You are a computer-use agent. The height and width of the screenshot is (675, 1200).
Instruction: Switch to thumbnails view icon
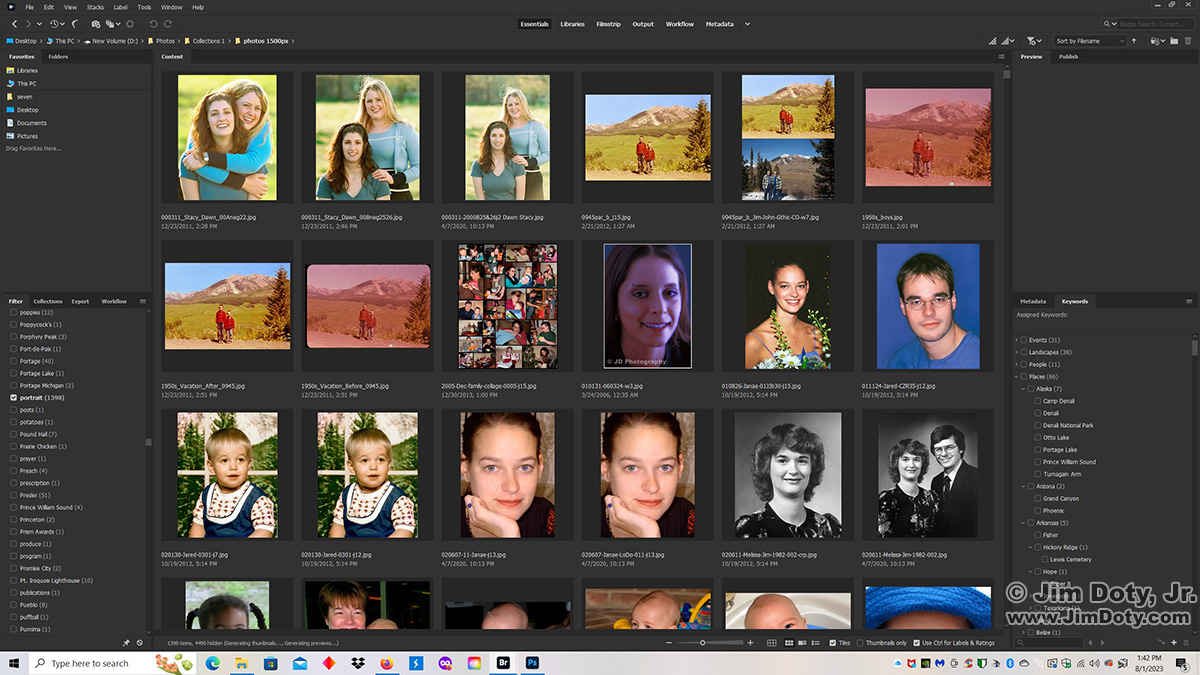tap(789, 642)
